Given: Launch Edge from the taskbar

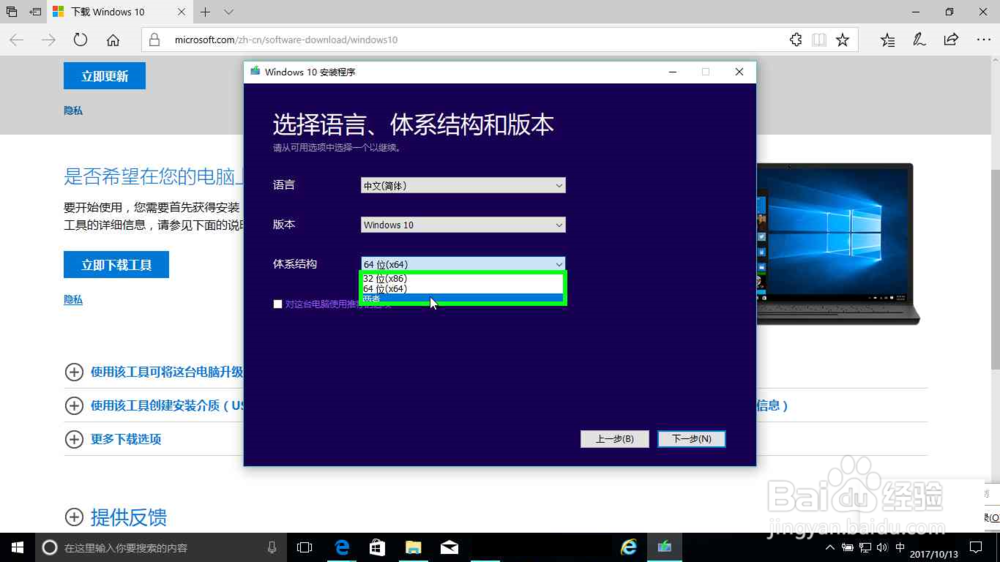Looking at the screenshot, I should point(342,547).
